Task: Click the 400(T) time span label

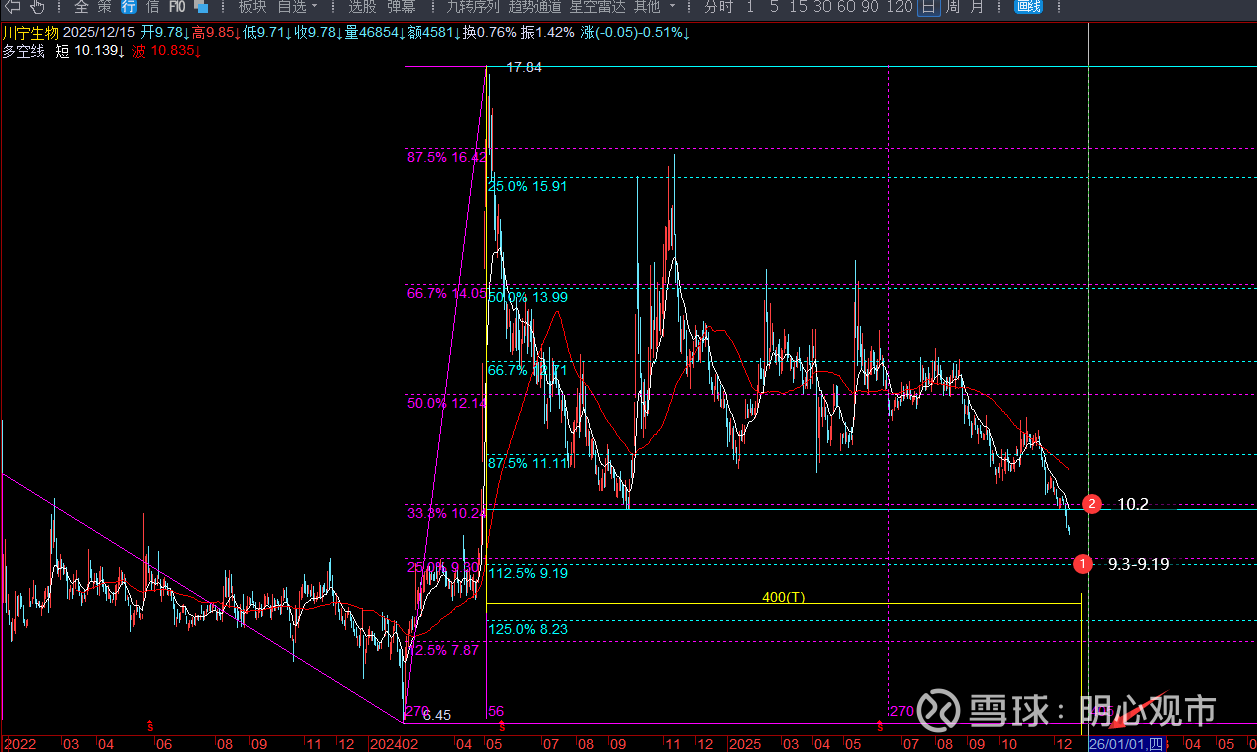Action: [783, 597]
